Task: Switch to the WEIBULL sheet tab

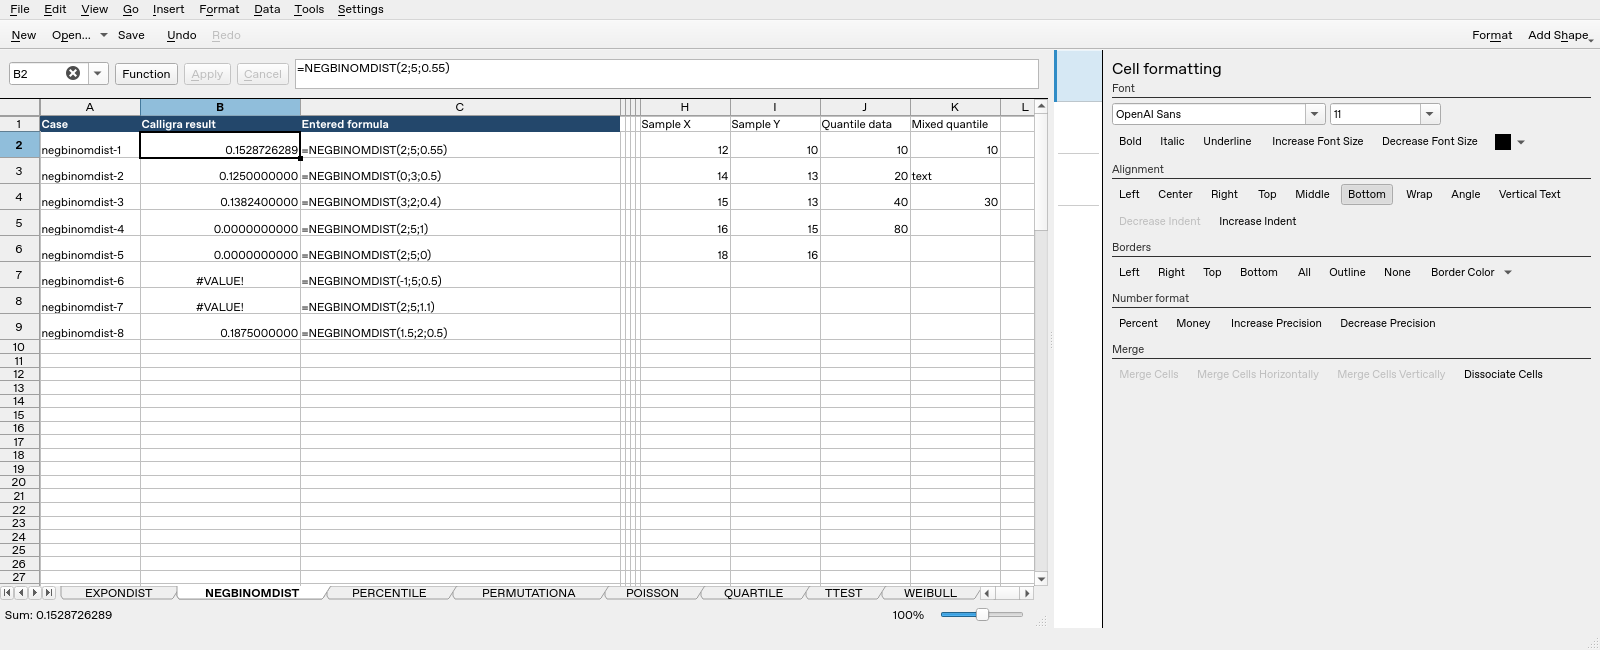Action: coord(930,593)
